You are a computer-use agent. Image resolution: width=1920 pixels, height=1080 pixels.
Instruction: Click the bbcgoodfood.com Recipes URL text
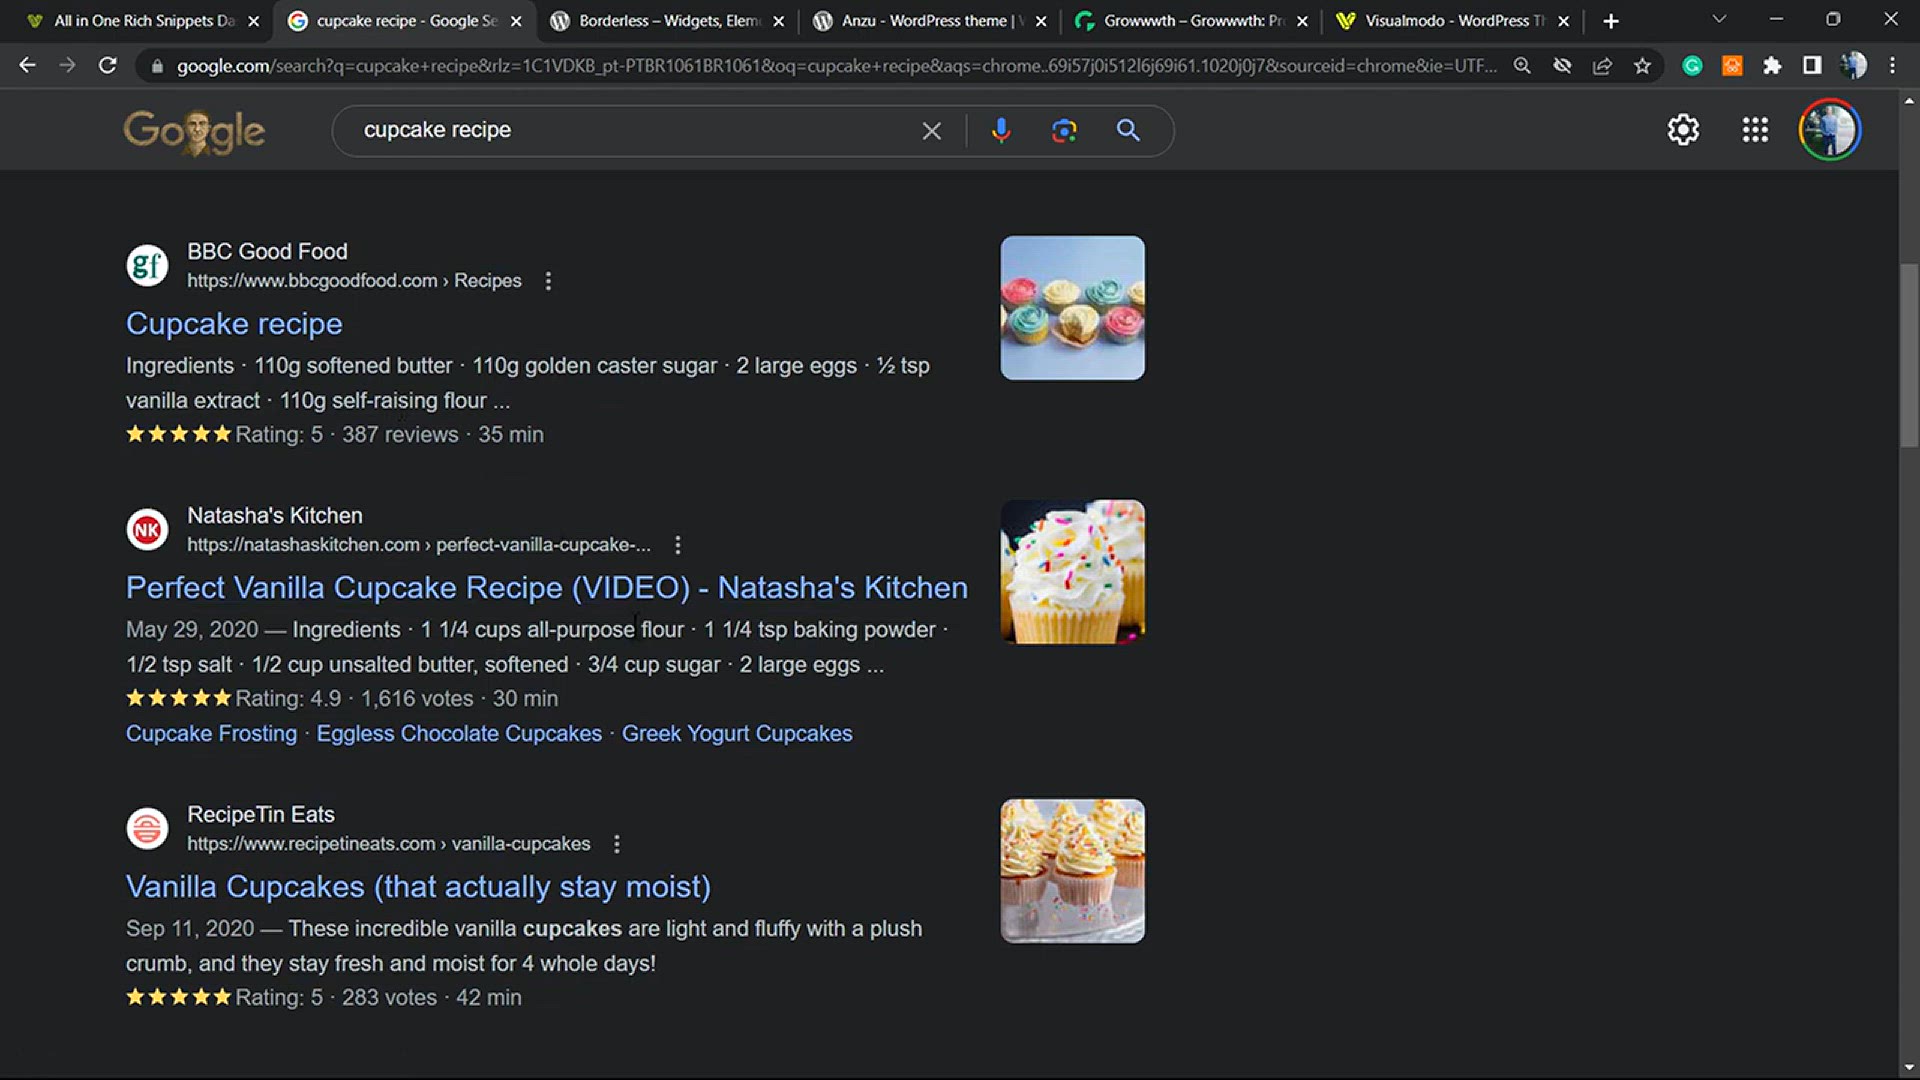point(354,281)
